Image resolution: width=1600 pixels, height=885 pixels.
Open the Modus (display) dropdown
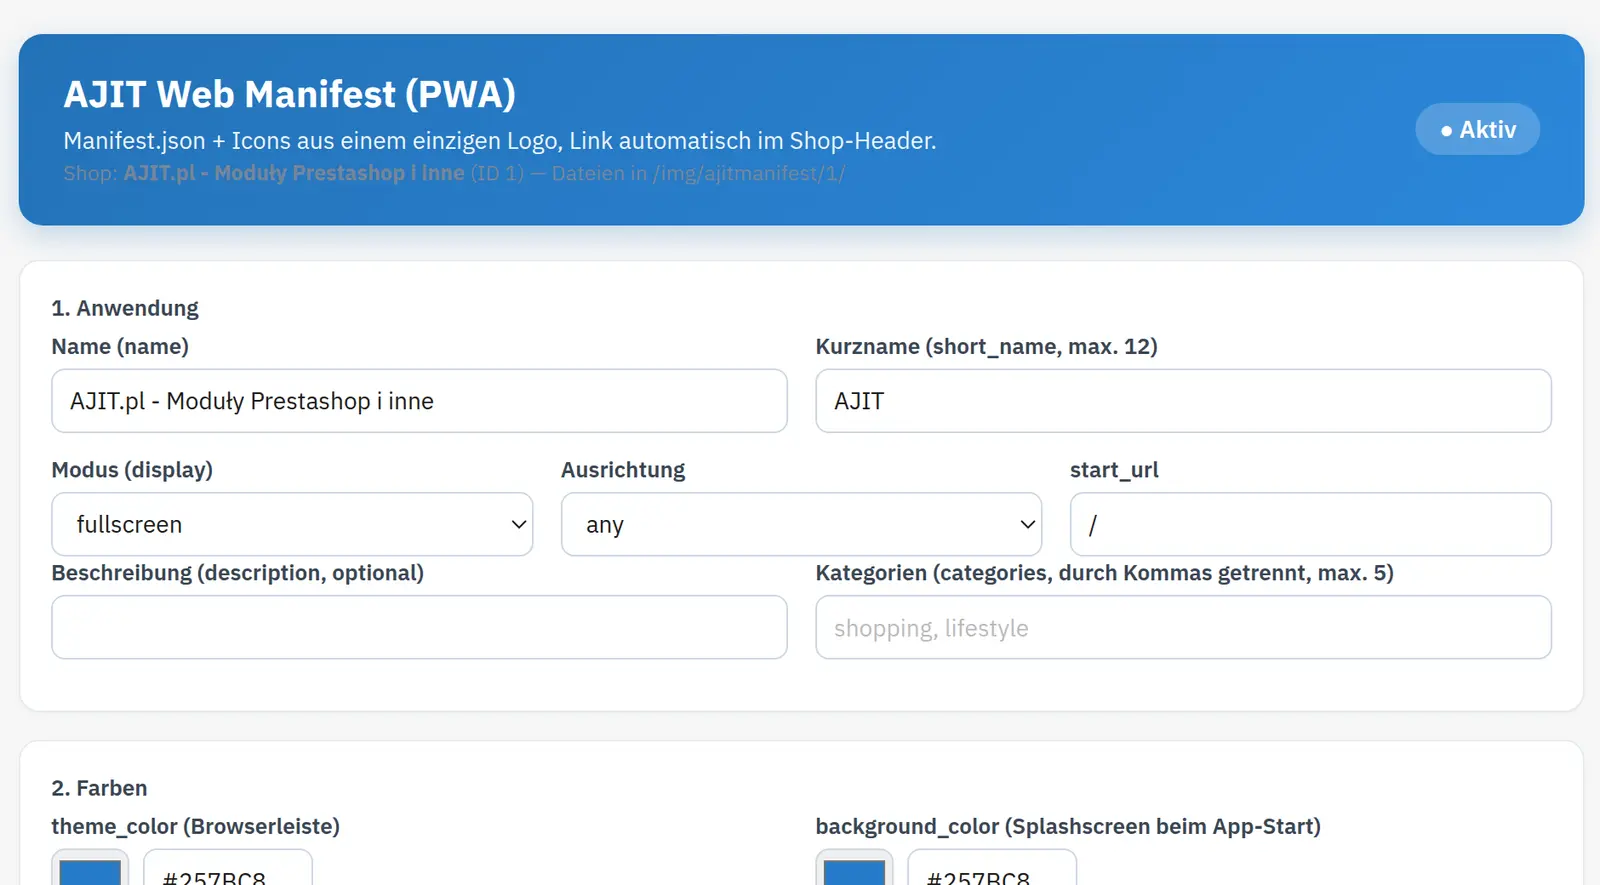(292, 524)
